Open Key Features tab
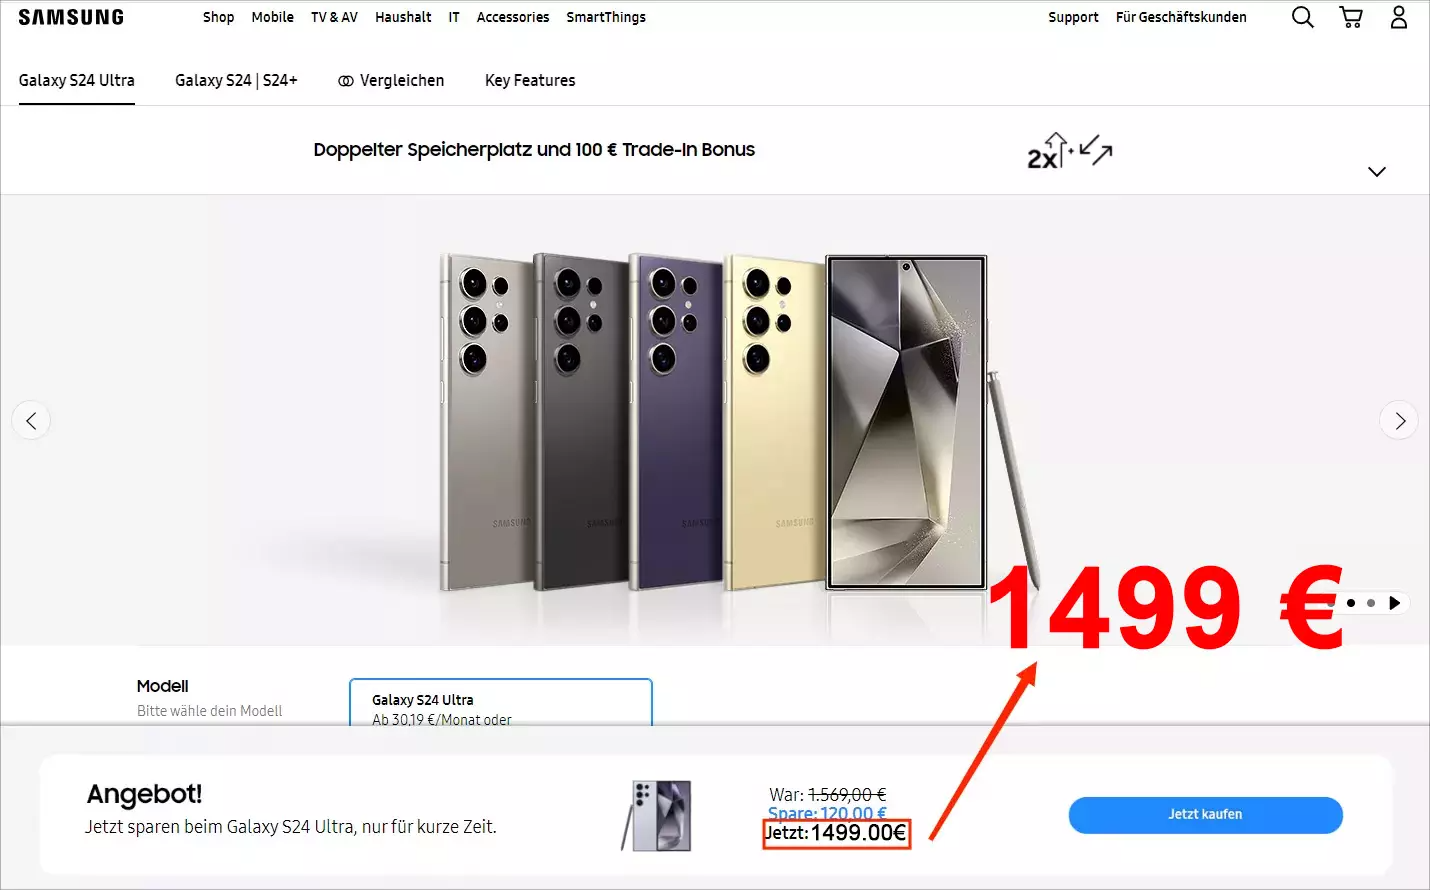The image size is (1430, 890). [x=530, y=80]
